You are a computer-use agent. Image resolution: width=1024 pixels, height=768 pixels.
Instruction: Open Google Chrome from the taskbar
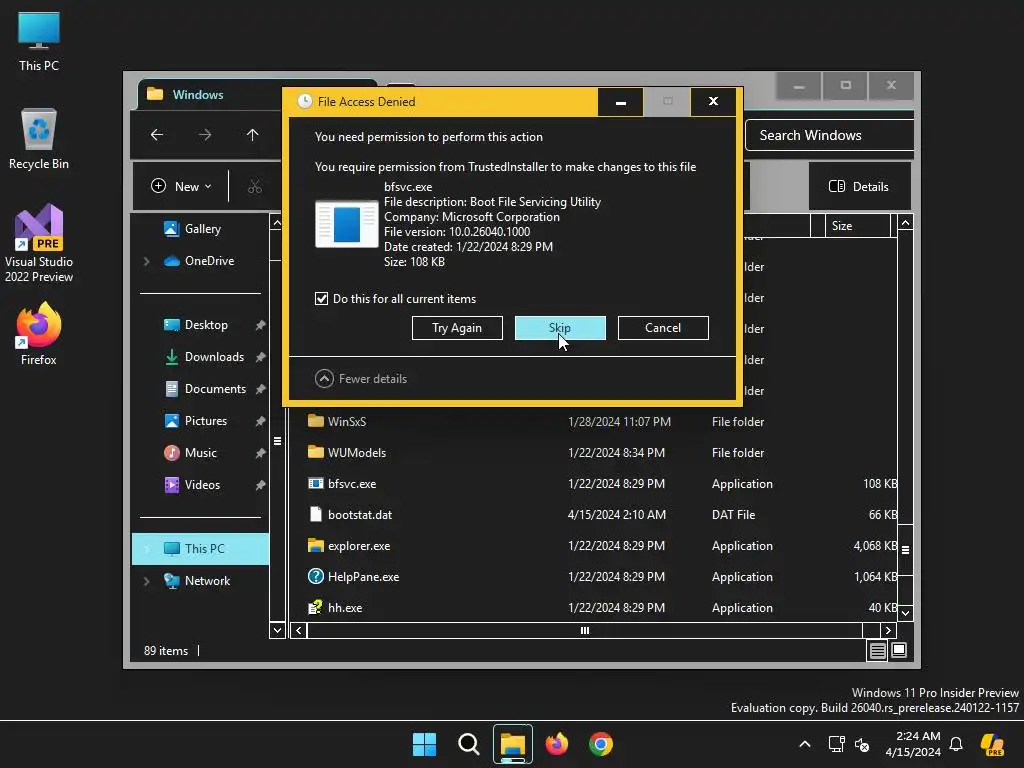tap(601, 744)
